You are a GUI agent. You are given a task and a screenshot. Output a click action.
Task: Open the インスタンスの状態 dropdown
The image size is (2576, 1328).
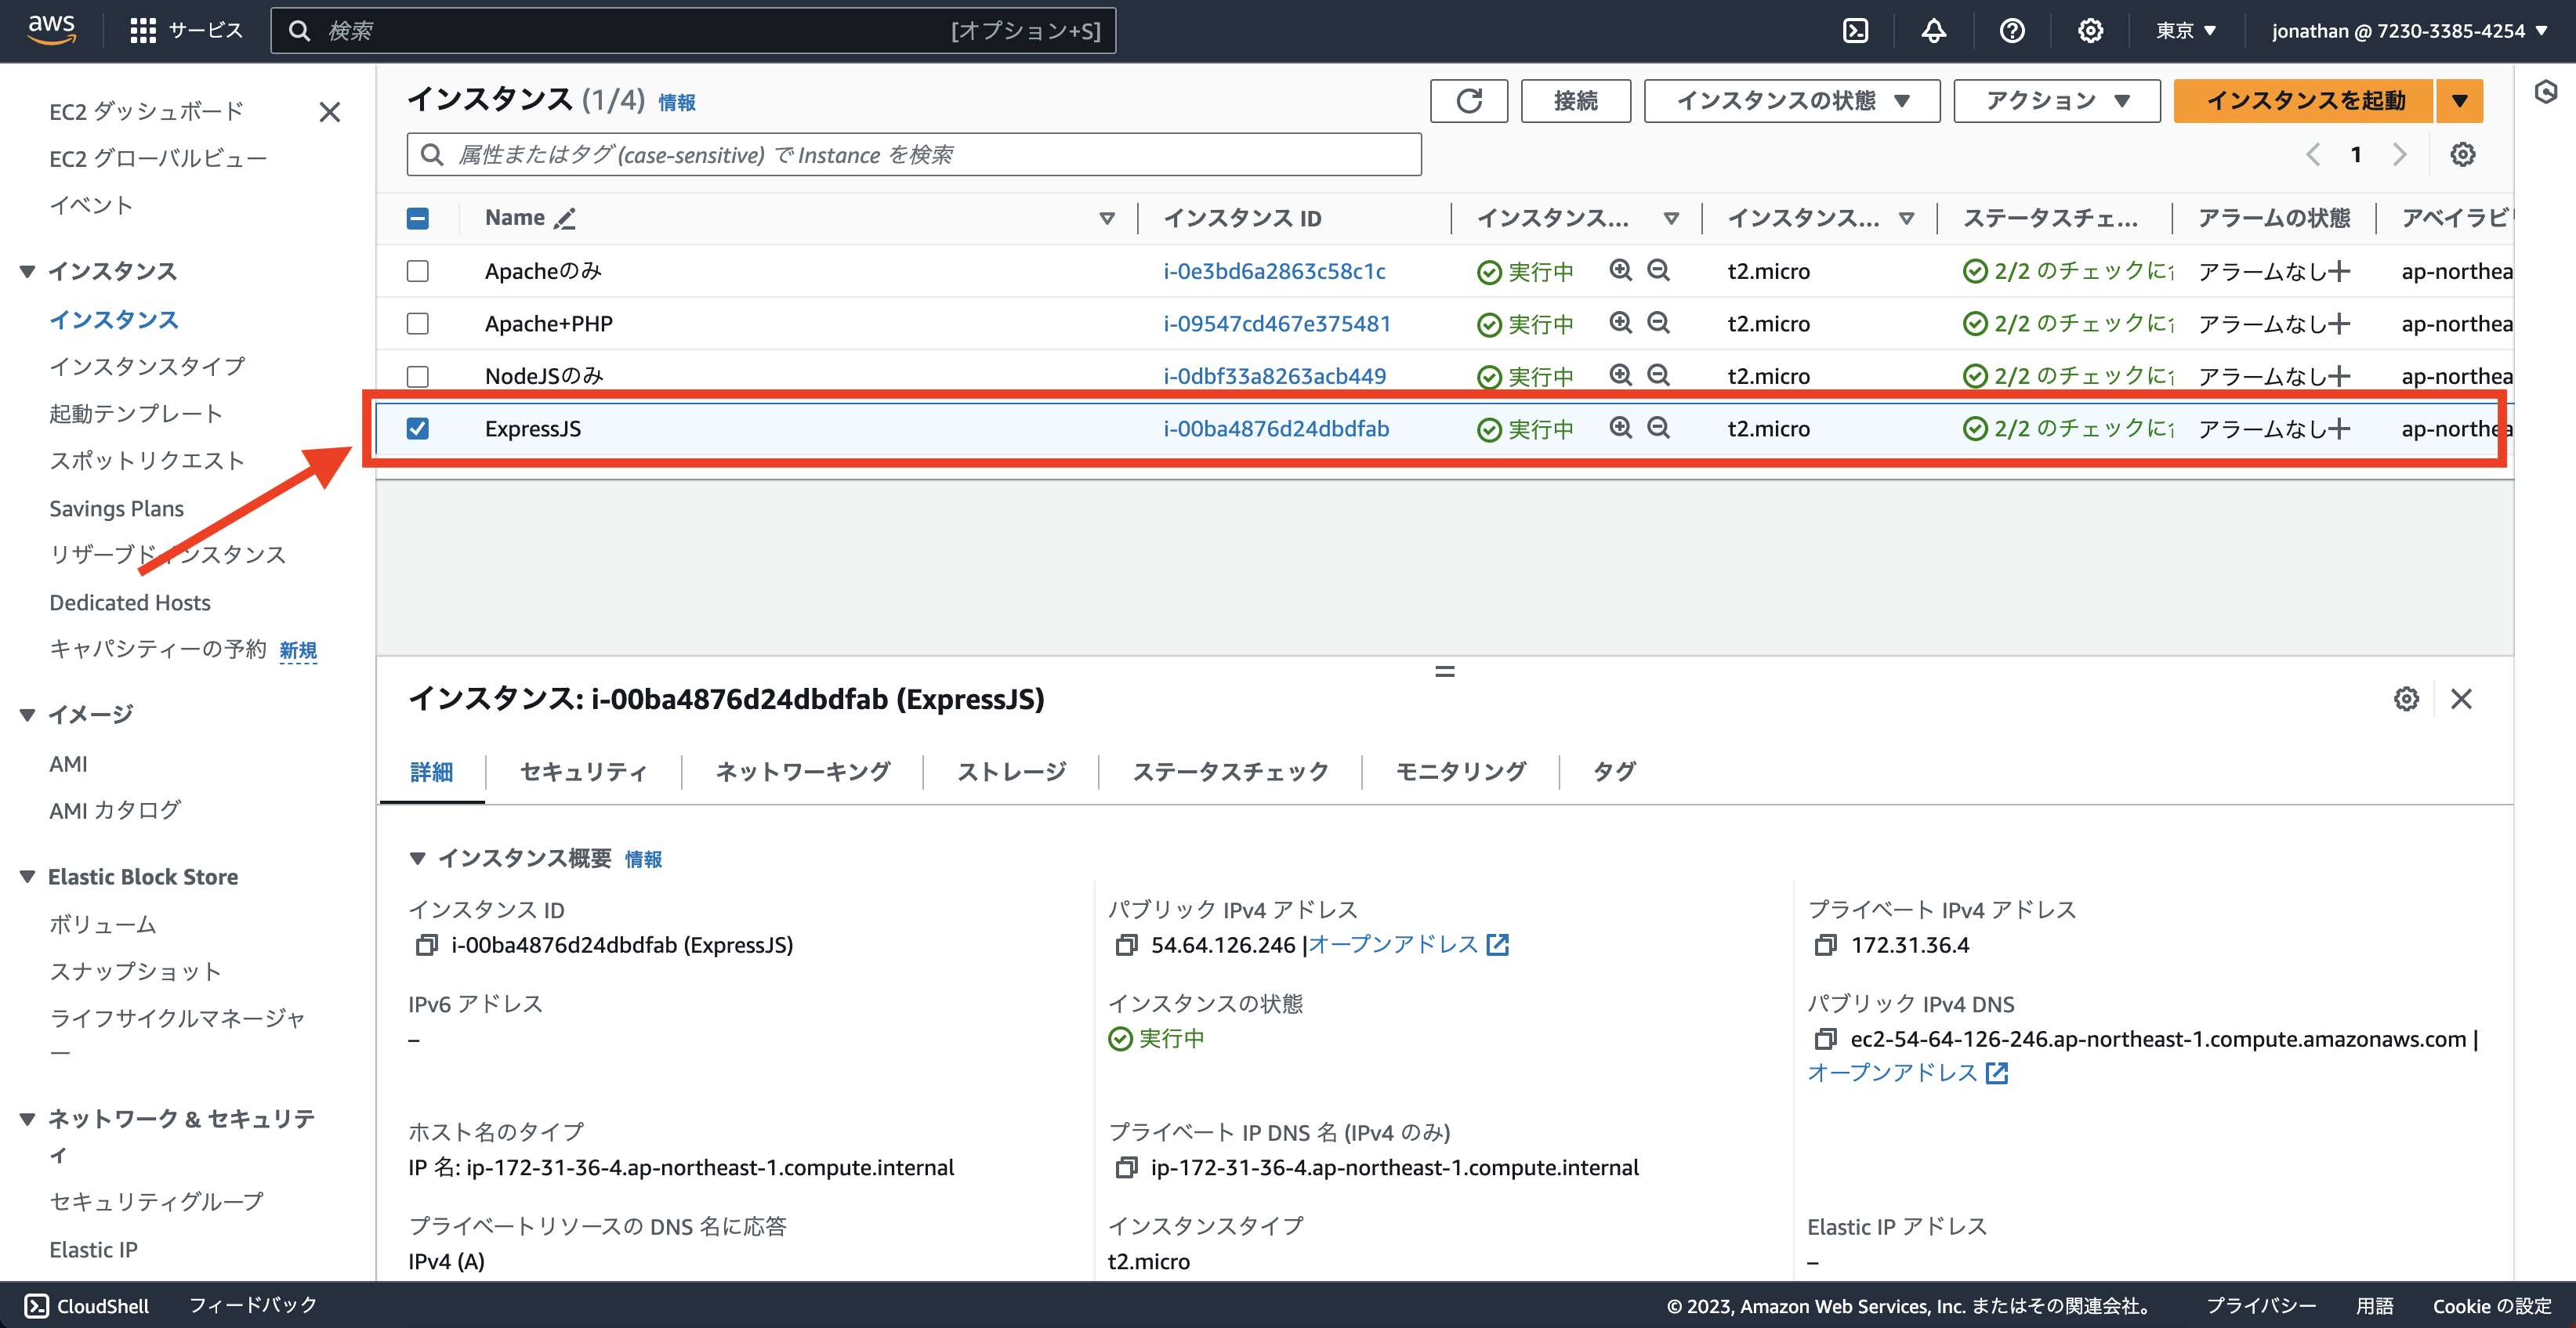tap(1791, 100)
